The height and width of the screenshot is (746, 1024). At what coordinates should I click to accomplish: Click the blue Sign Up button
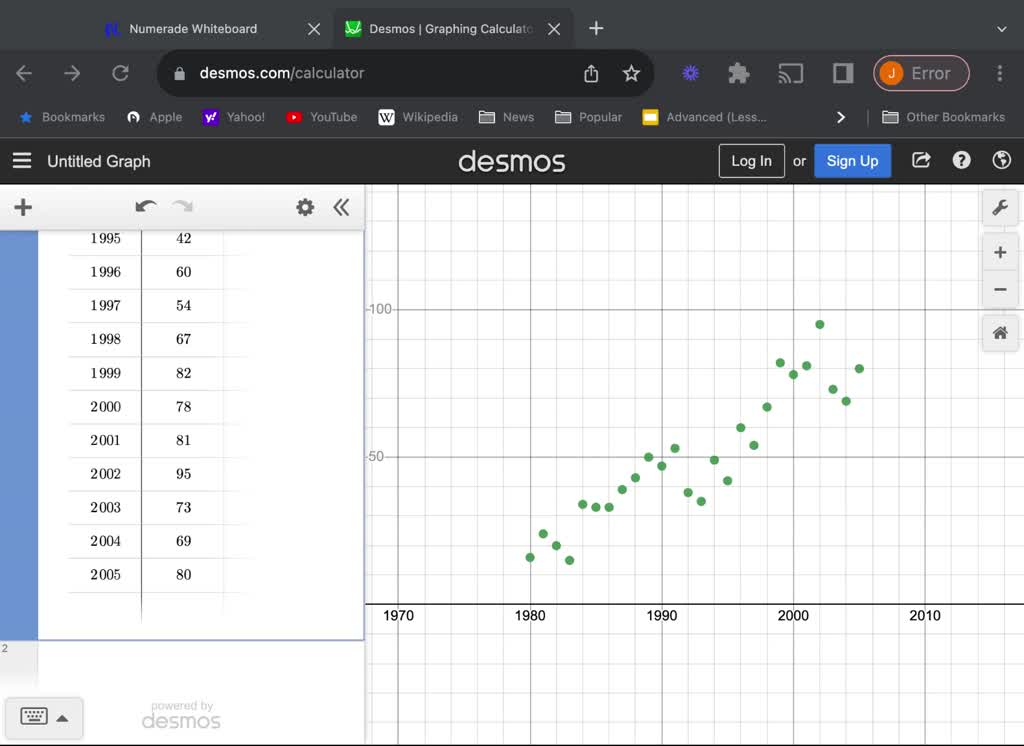pos(852,160)
